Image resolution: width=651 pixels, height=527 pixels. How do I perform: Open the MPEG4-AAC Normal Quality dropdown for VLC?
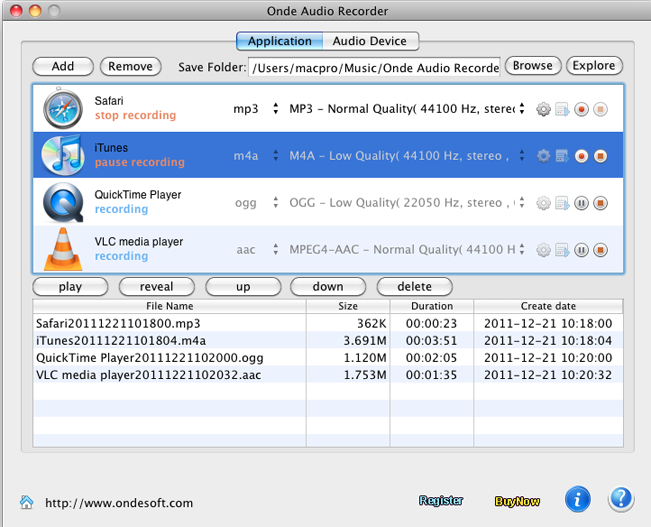click(x=407, y=250)
